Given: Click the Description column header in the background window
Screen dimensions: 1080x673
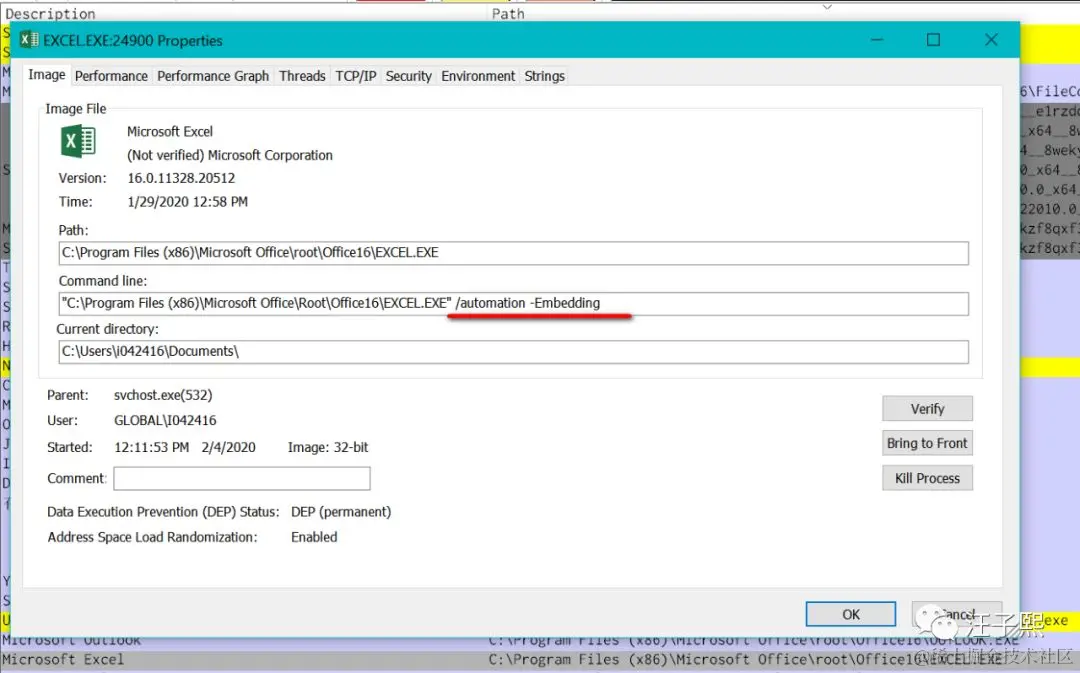Looking at the screenshot, I should (x=50, y=14).
